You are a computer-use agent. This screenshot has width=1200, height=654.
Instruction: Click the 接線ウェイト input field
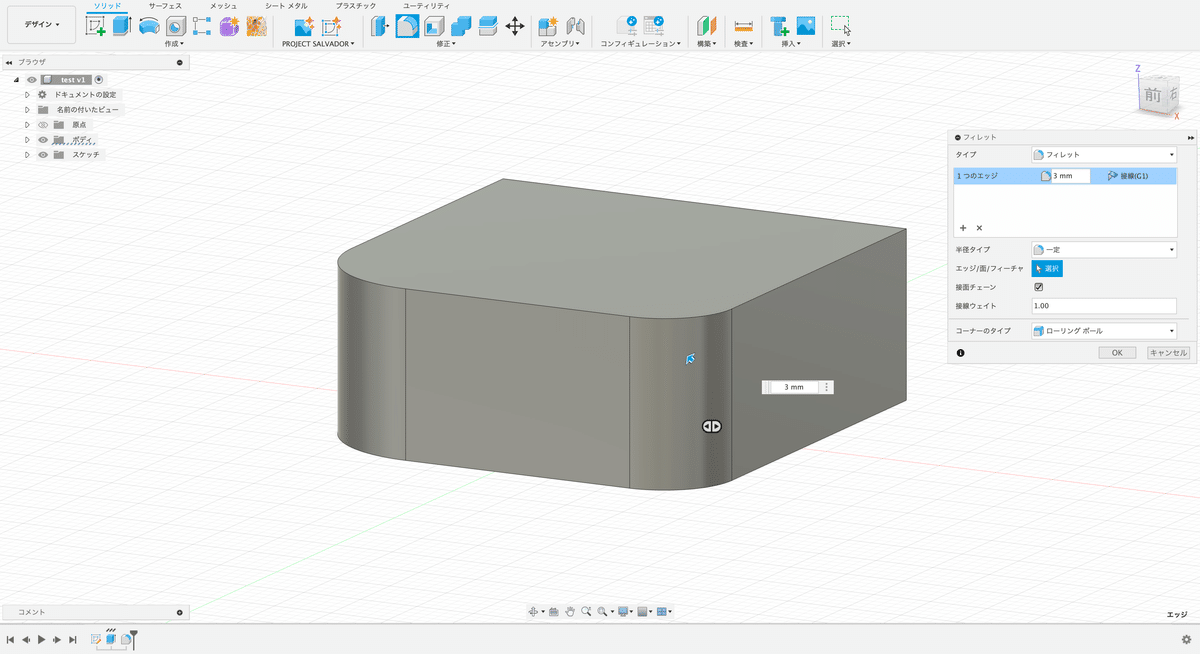pos(1103,306)
